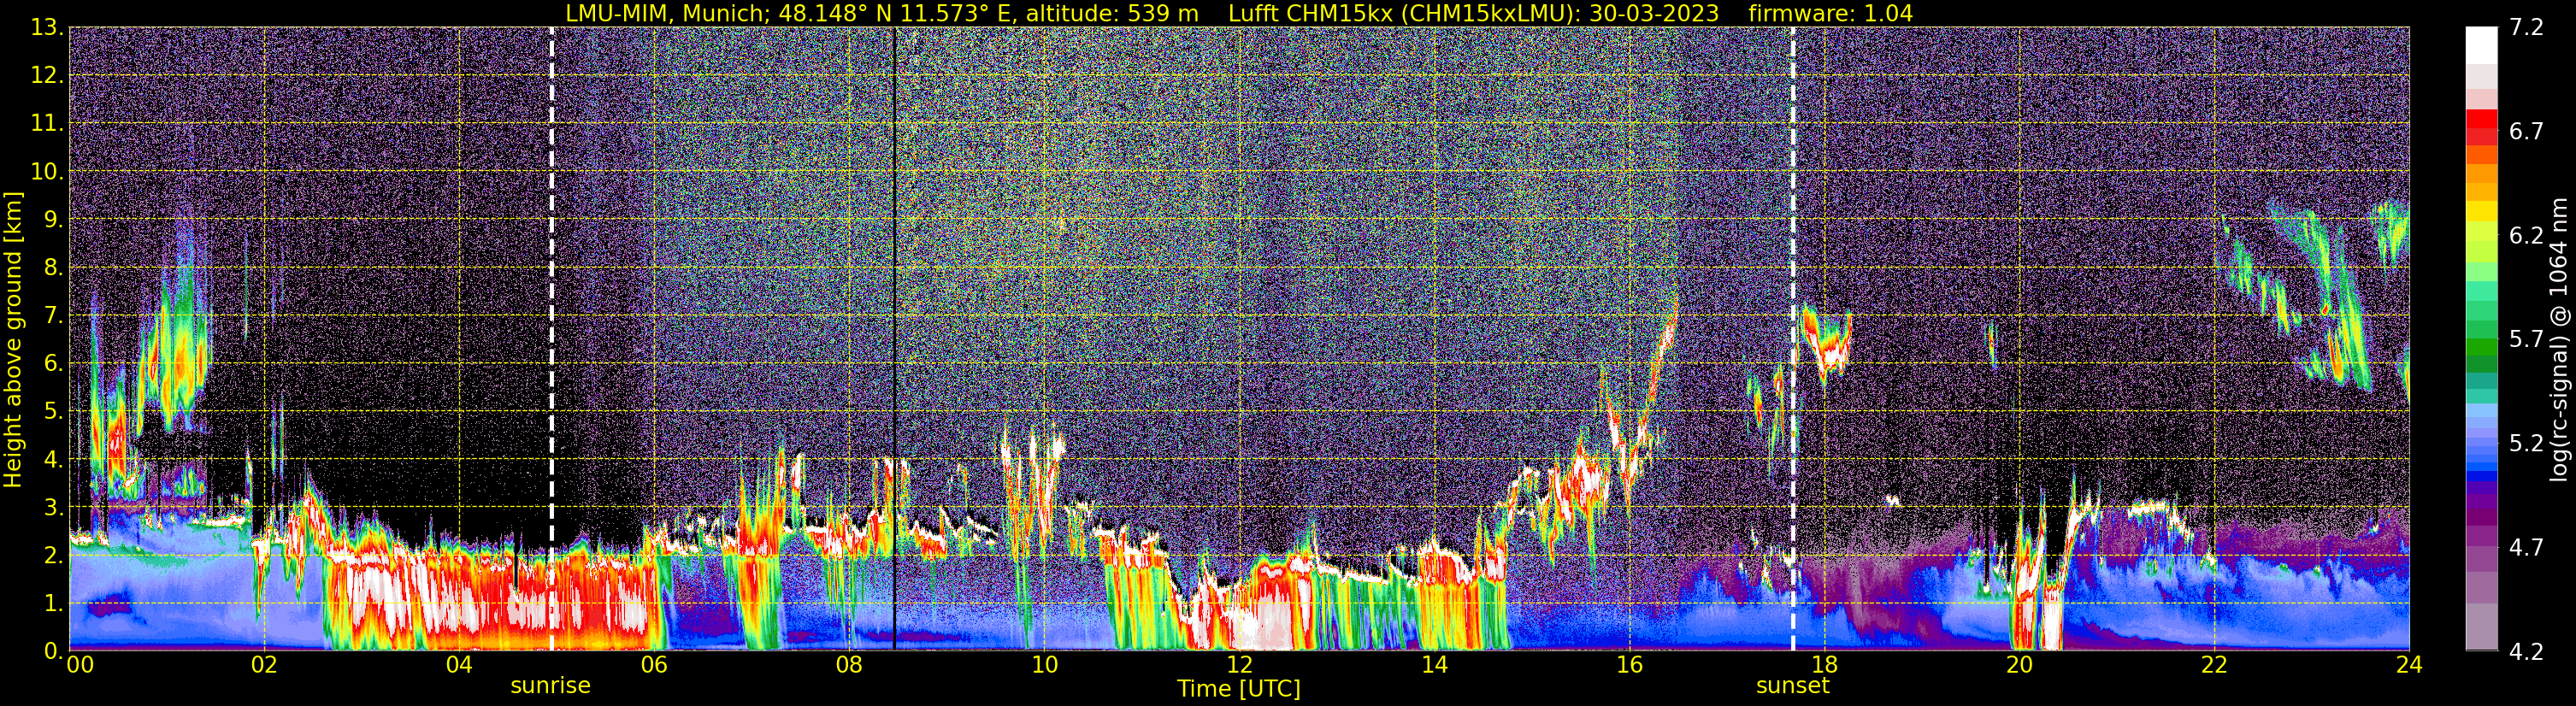Click the '2.' tick on the height axis
The image size is (2576, 706).
54,556
